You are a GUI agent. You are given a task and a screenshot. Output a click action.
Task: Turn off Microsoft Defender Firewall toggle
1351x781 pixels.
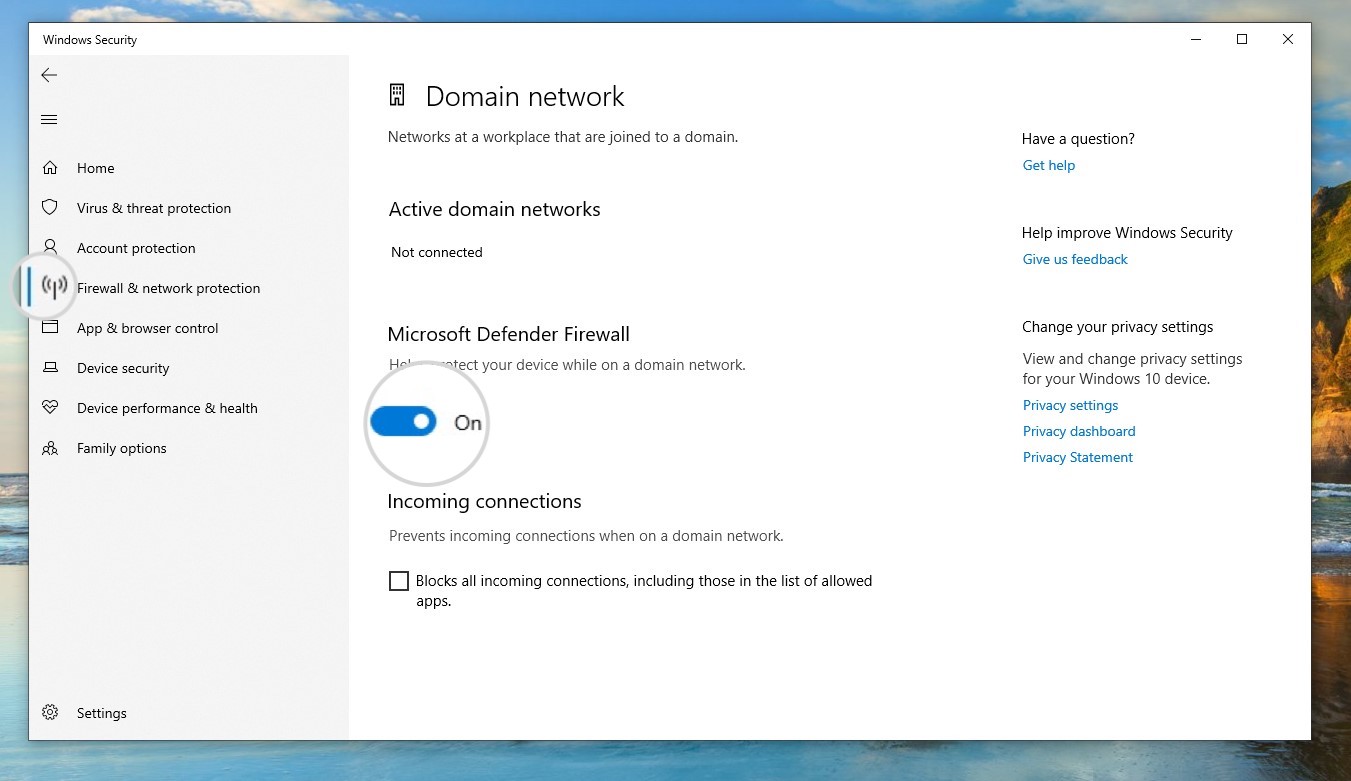[x=403, y=422]
